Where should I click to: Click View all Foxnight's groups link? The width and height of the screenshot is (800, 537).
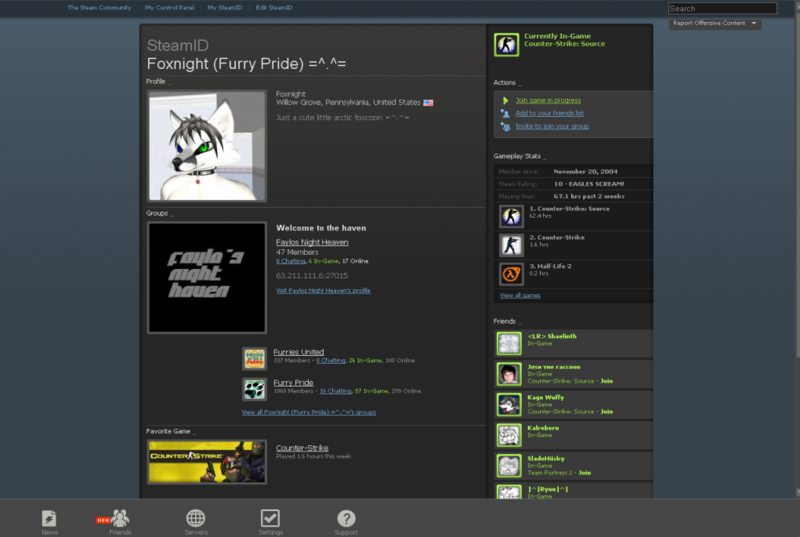tap(309, 412)
